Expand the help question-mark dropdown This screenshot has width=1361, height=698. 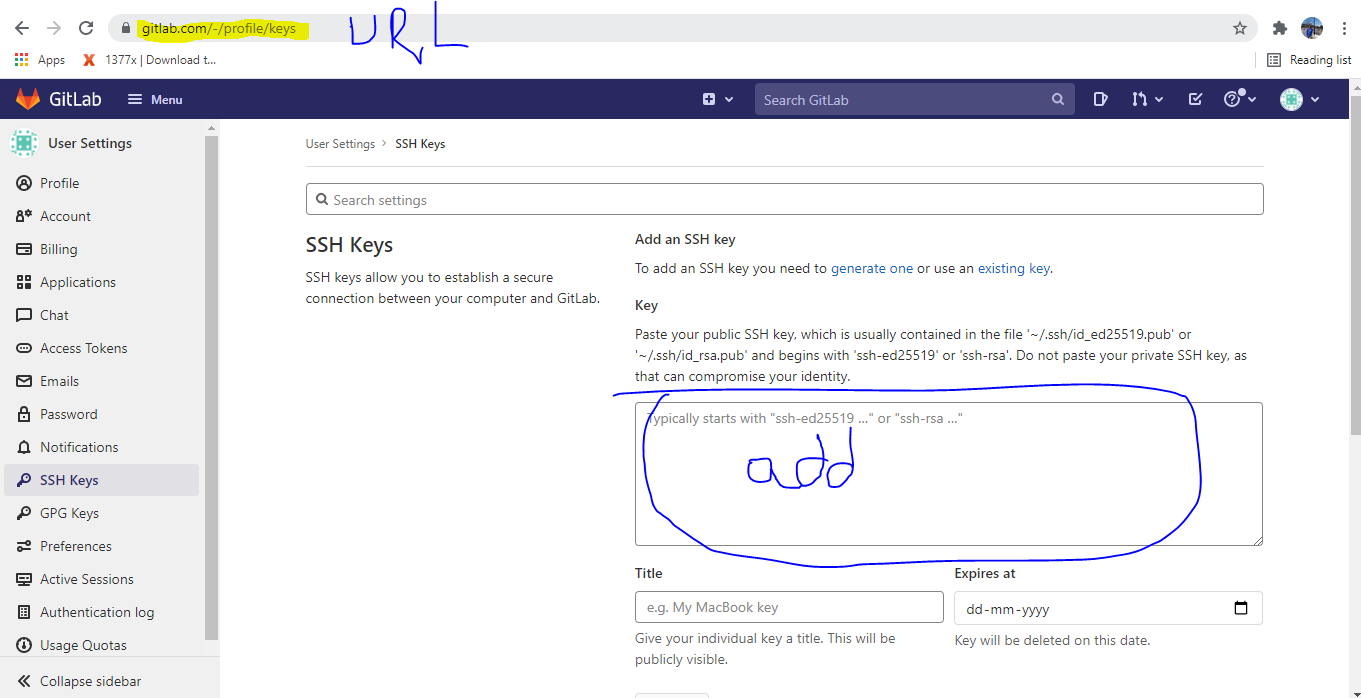click(1240, 99)
